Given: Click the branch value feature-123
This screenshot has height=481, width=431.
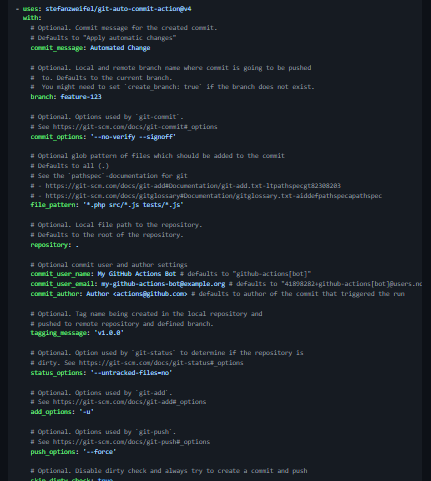Looking at the screenshot, I should (81, 97).
